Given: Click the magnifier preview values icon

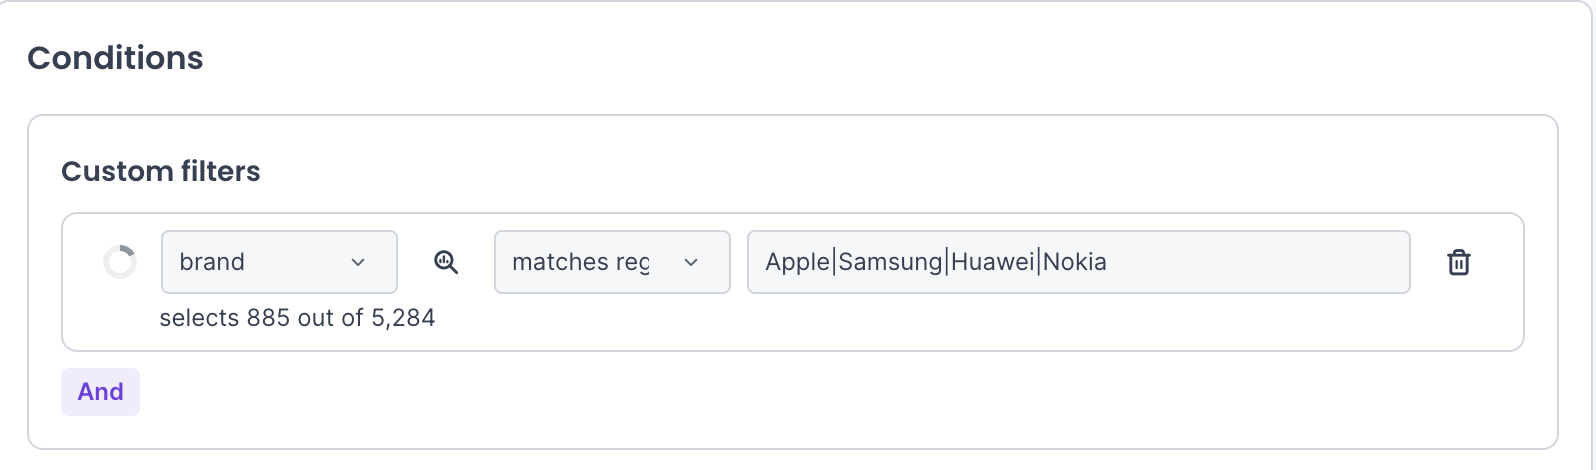Looking at the screenshot, I should click(x=446, y=263).
